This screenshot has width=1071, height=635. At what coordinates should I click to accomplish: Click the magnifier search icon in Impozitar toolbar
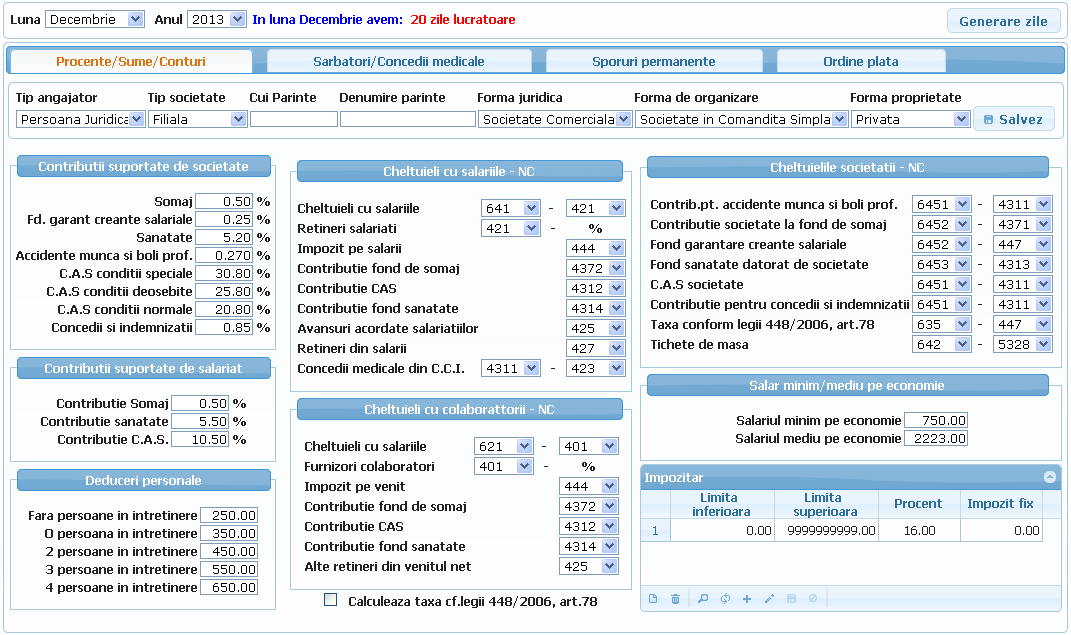pyautogui.click(x=703, y=599)
